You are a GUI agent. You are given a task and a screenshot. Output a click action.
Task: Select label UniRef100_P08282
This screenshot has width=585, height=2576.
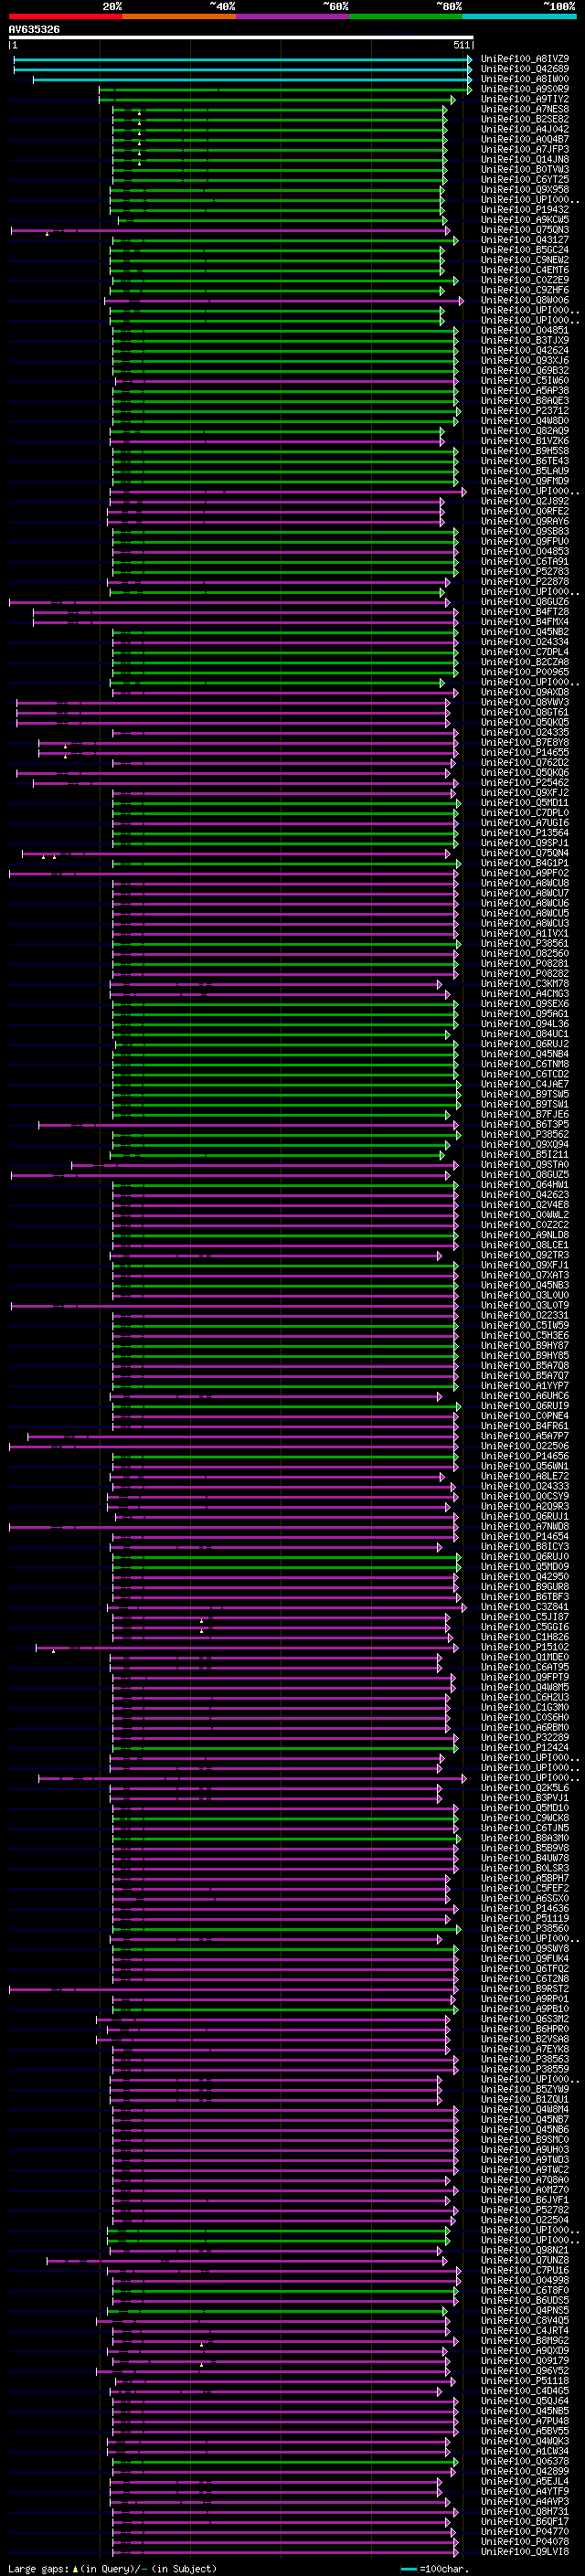(524, 974)
